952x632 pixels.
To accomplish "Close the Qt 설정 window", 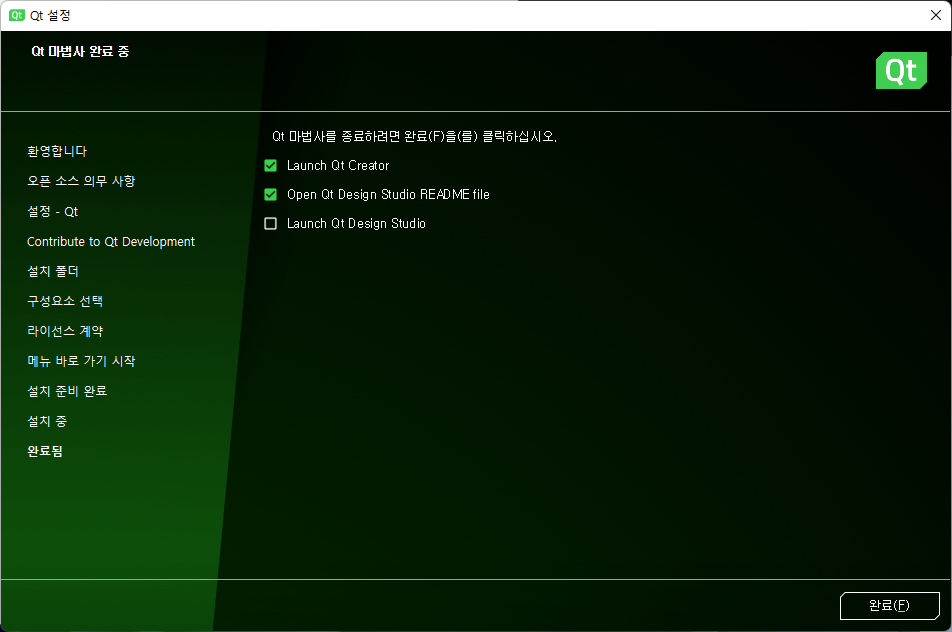I will tap(936, 15).
